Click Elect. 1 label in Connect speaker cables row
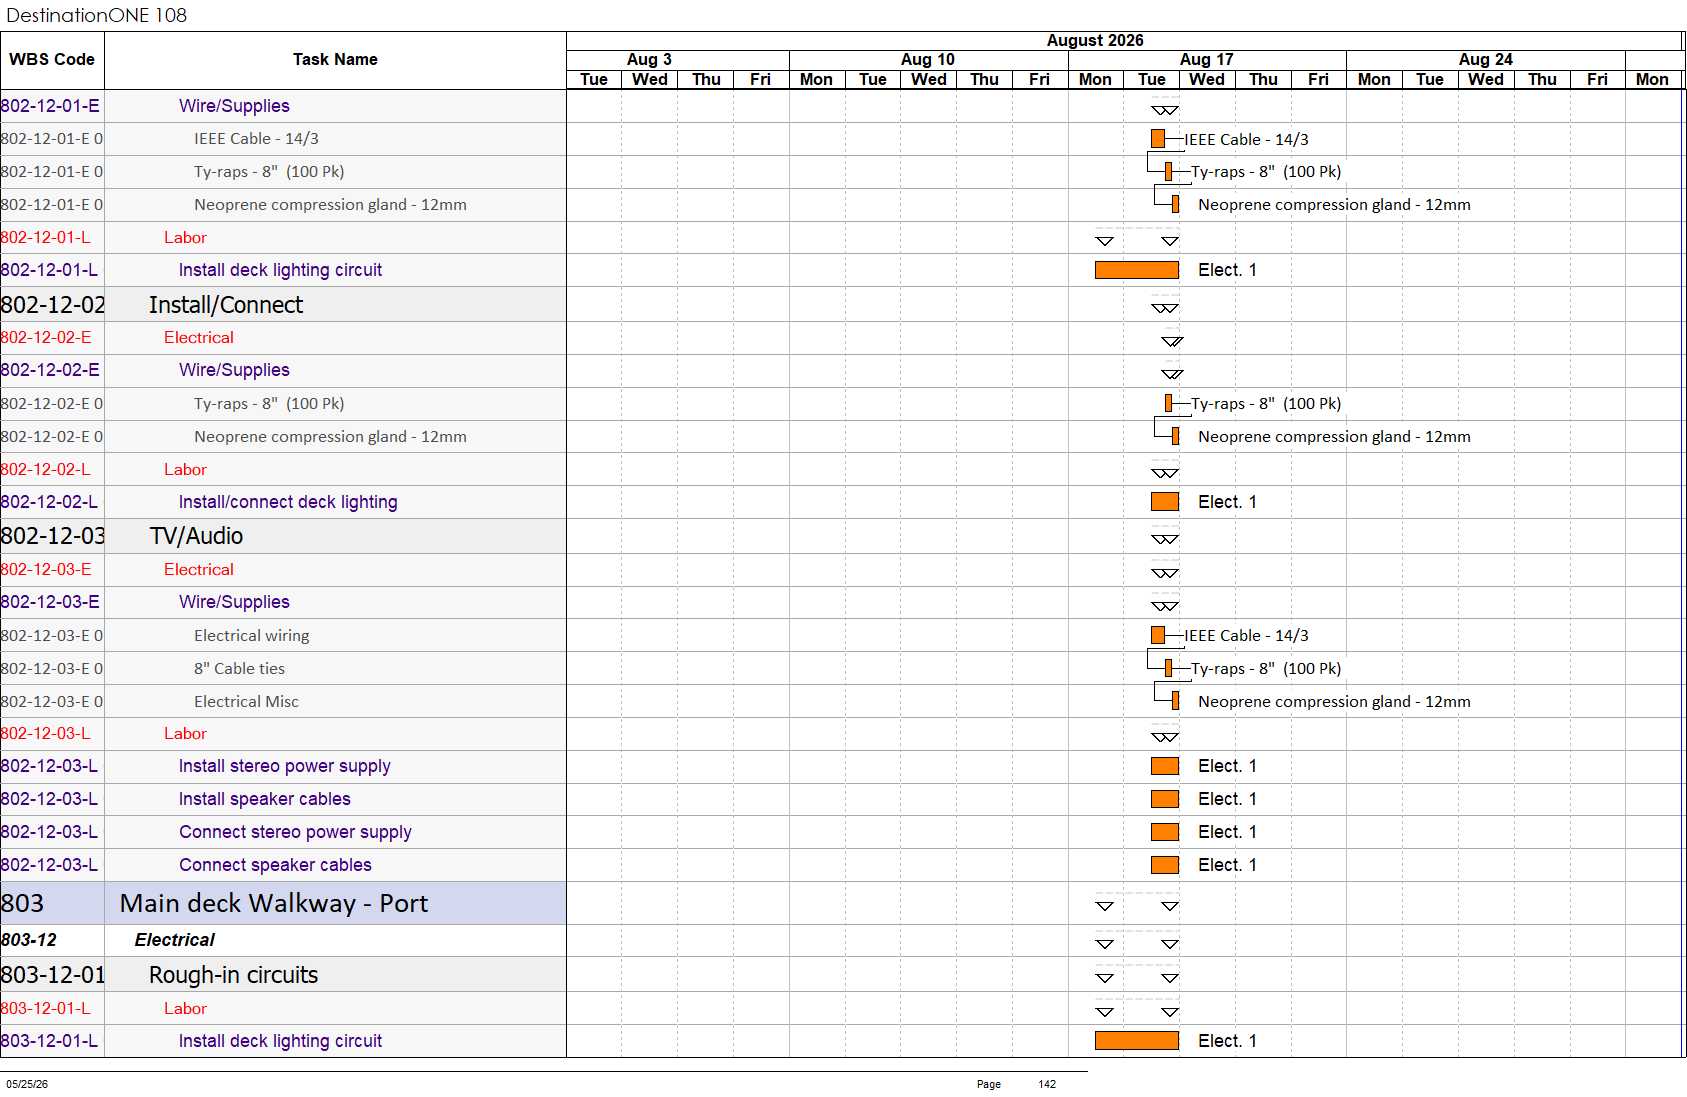 click(x=1227, y=865)
